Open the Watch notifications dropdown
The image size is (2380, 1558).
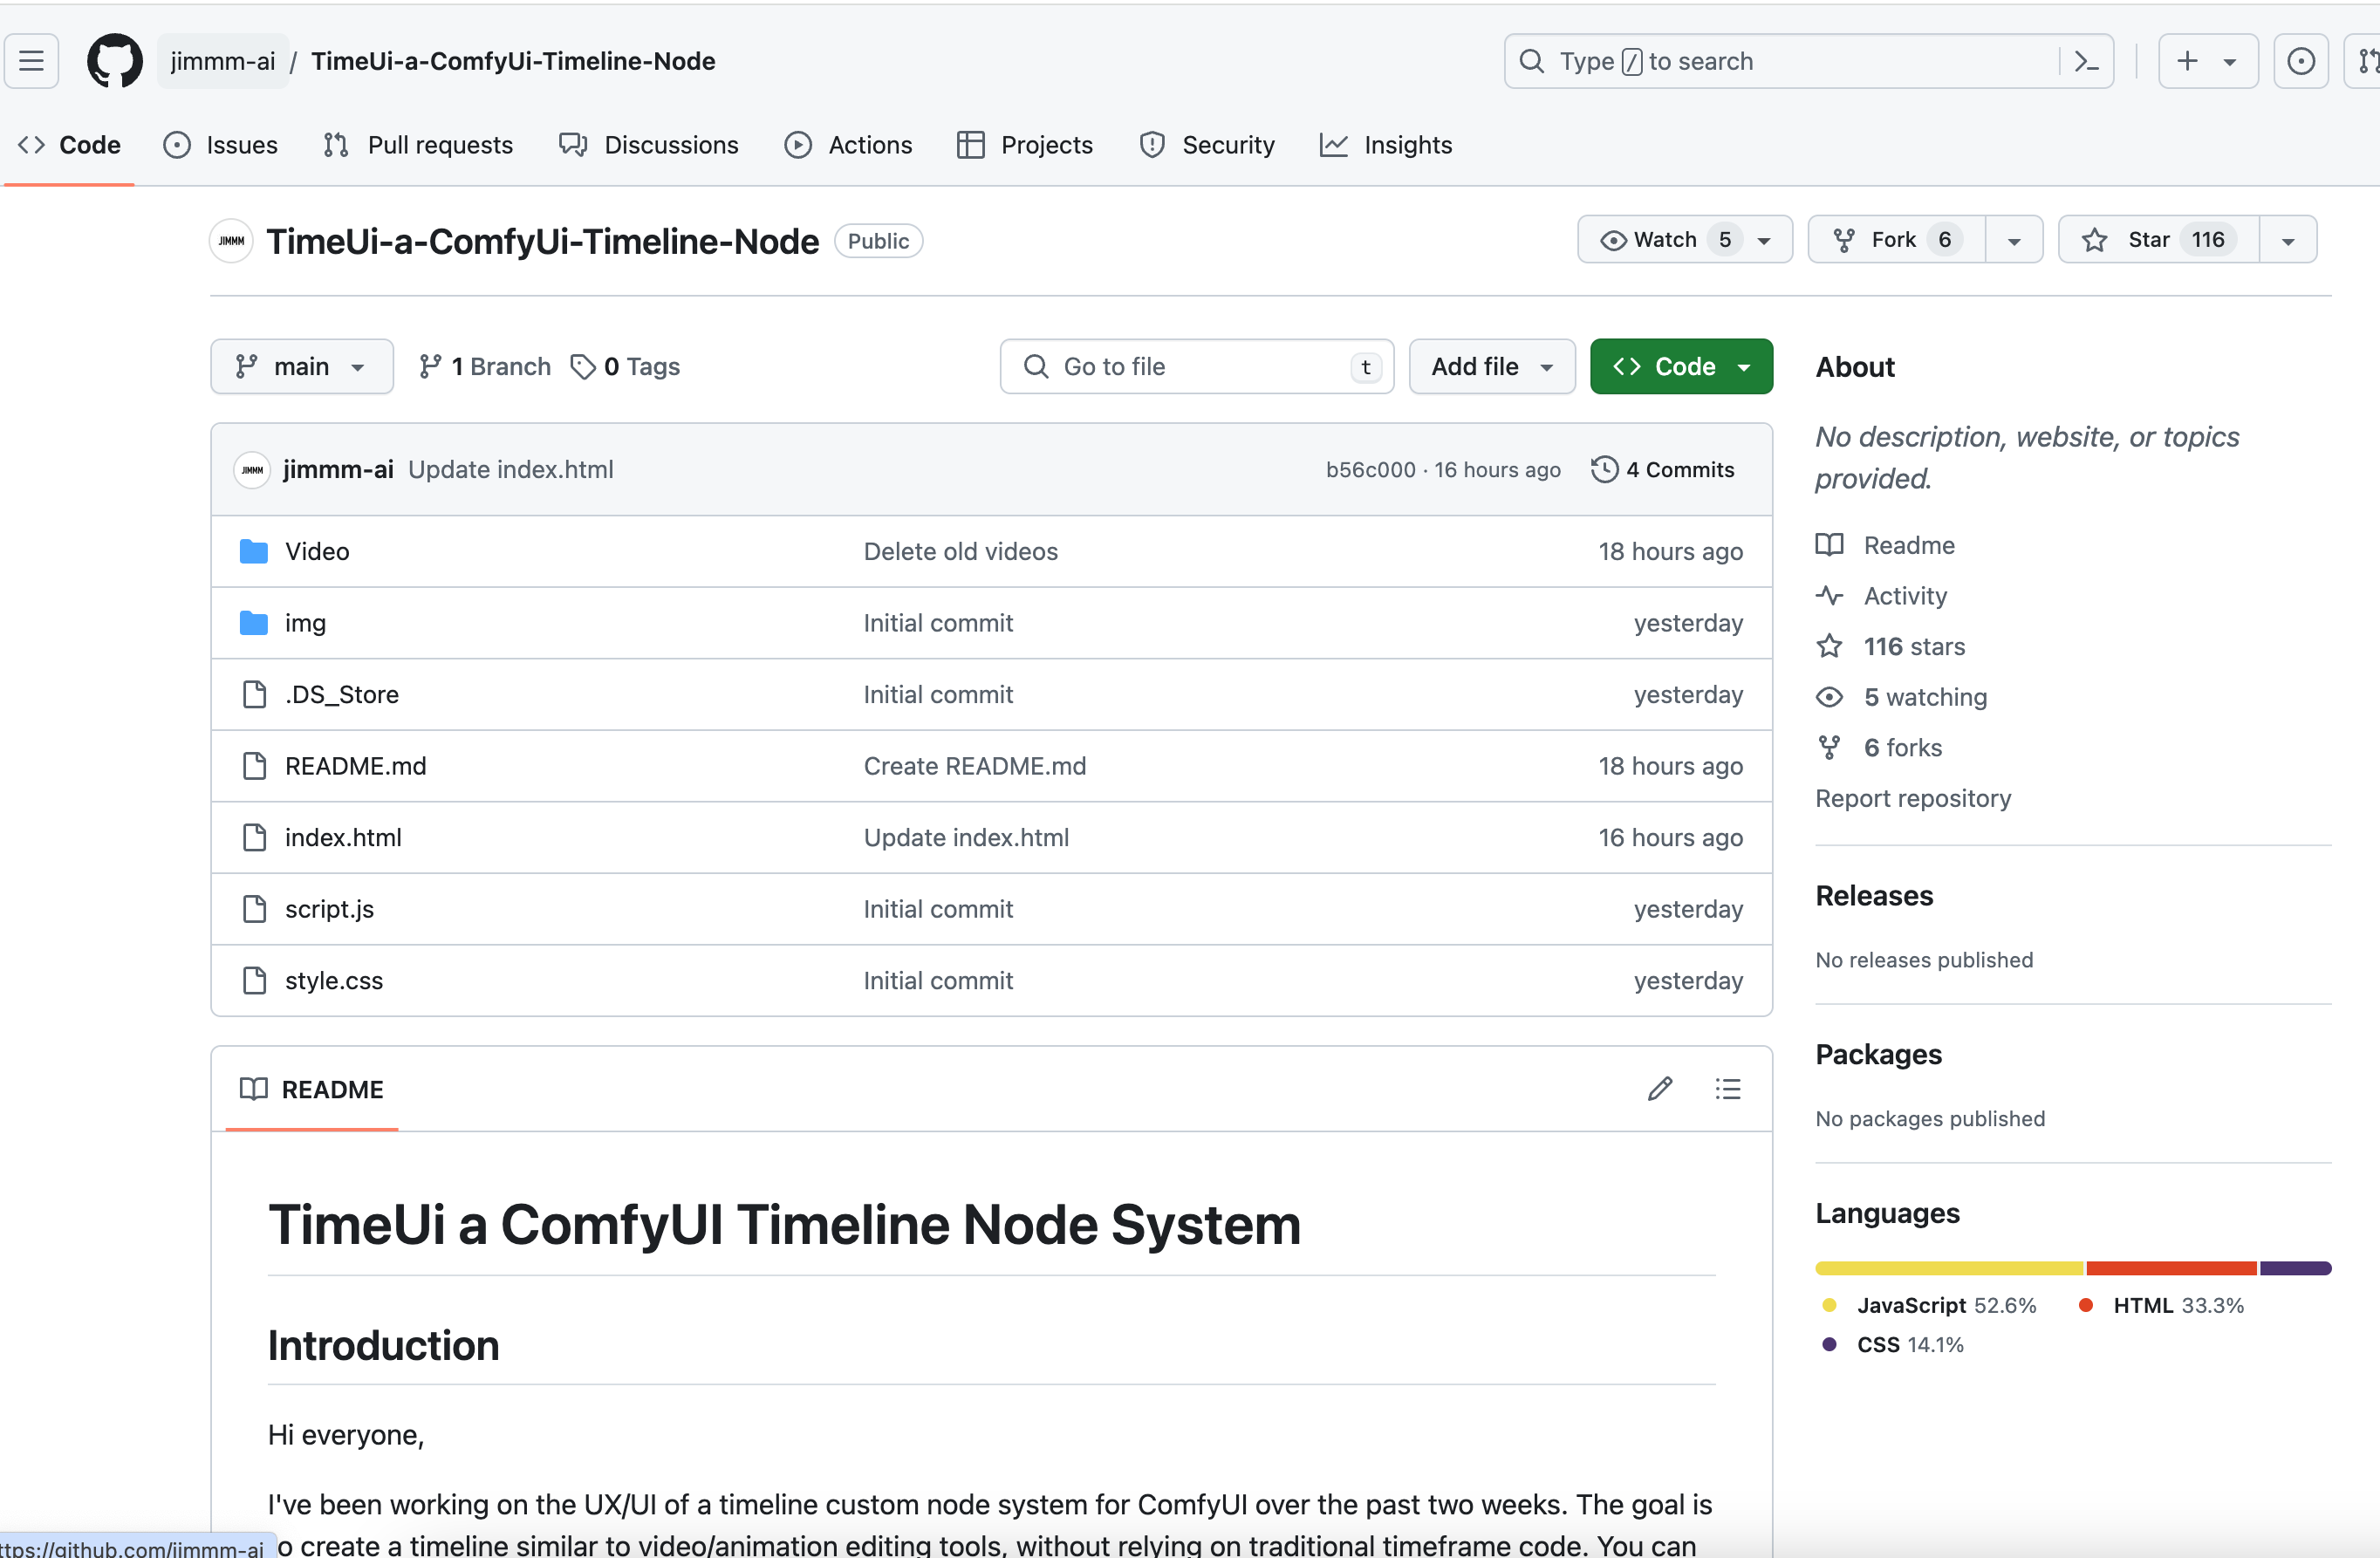click(x=1685, y=240)
